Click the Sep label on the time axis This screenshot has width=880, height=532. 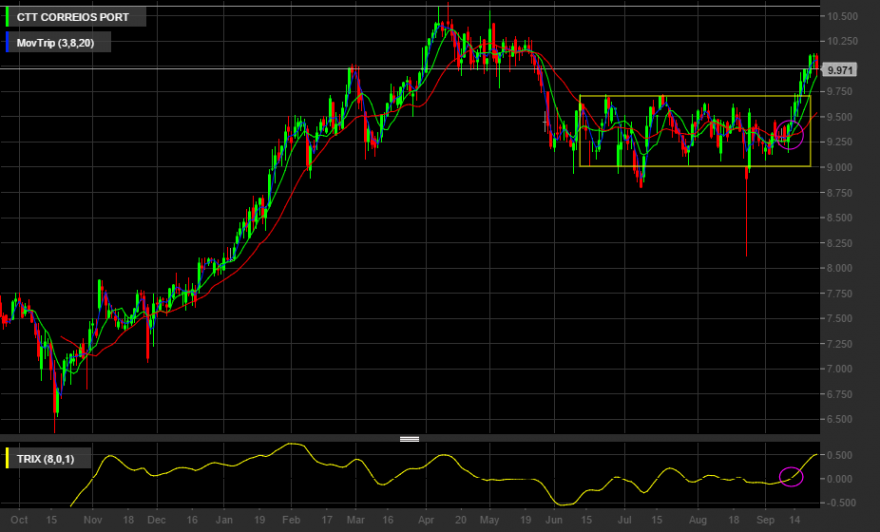click(x=766, y=520)
